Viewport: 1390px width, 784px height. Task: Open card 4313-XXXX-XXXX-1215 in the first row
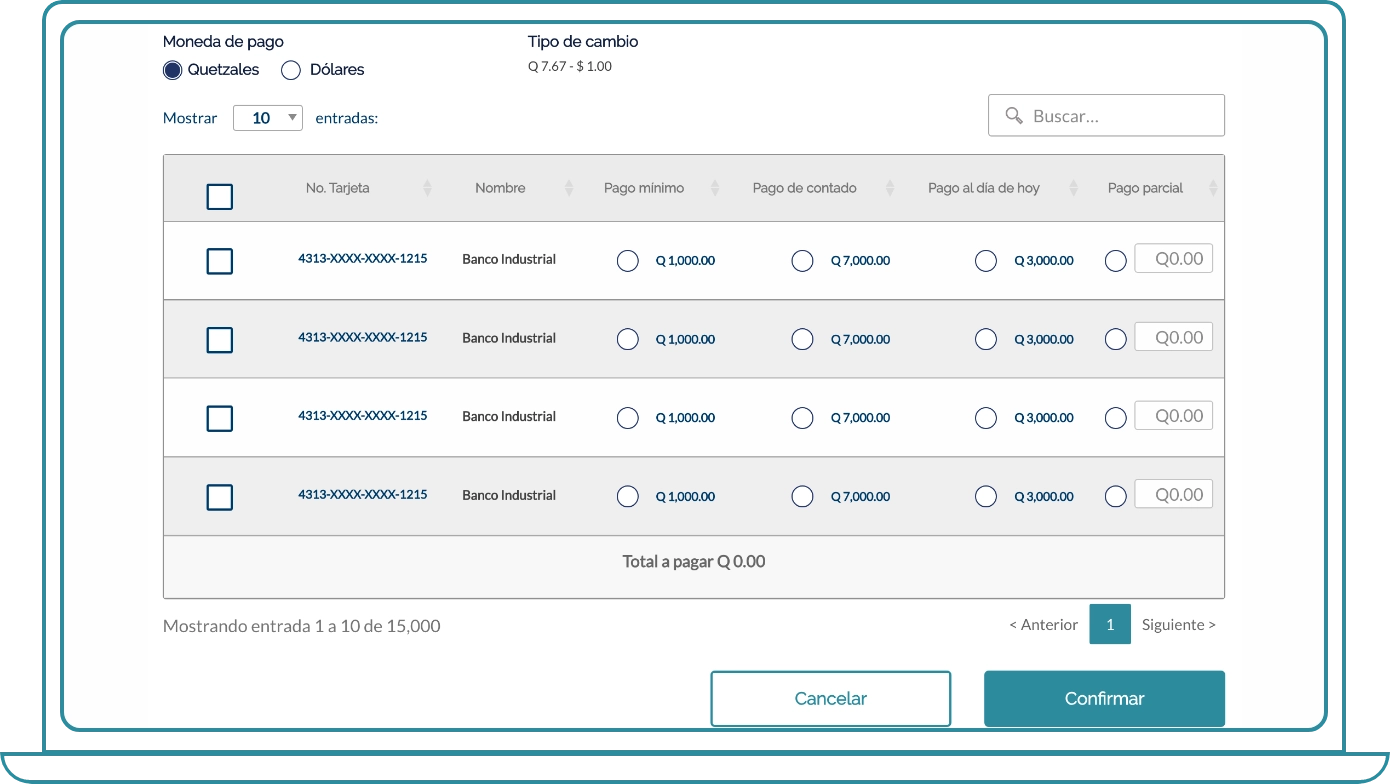point(363,258)
